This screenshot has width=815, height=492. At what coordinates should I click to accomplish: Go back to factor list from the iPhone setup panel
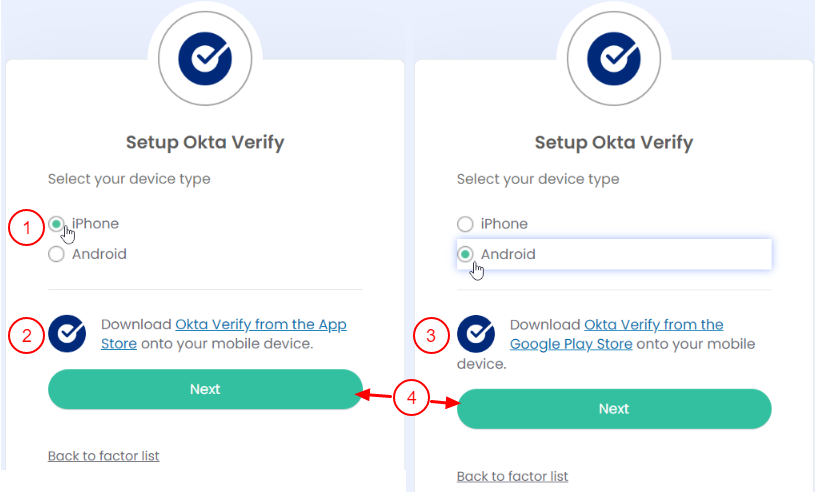point(103,456)
